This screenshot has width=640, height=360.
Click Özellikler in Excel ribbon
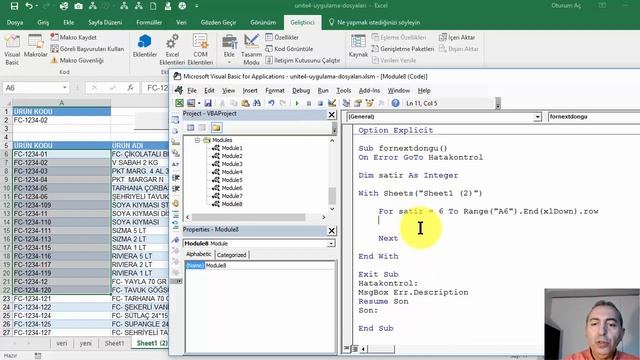282,37
